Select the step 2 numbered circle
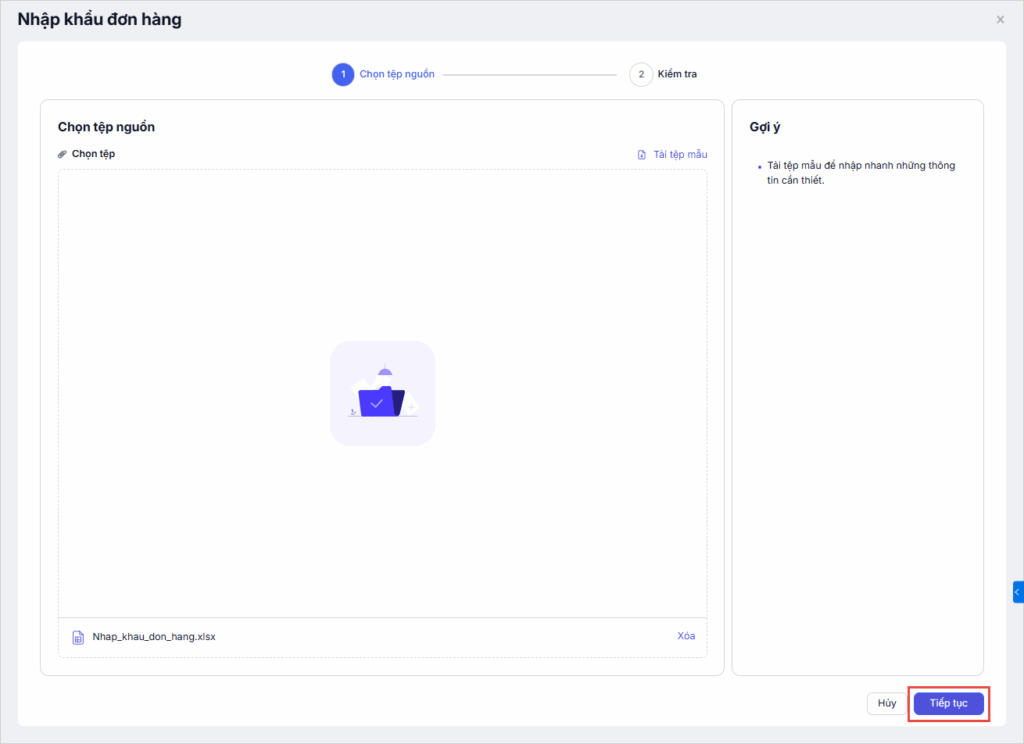The image size is (1024, 744). [x=641, y=75]
